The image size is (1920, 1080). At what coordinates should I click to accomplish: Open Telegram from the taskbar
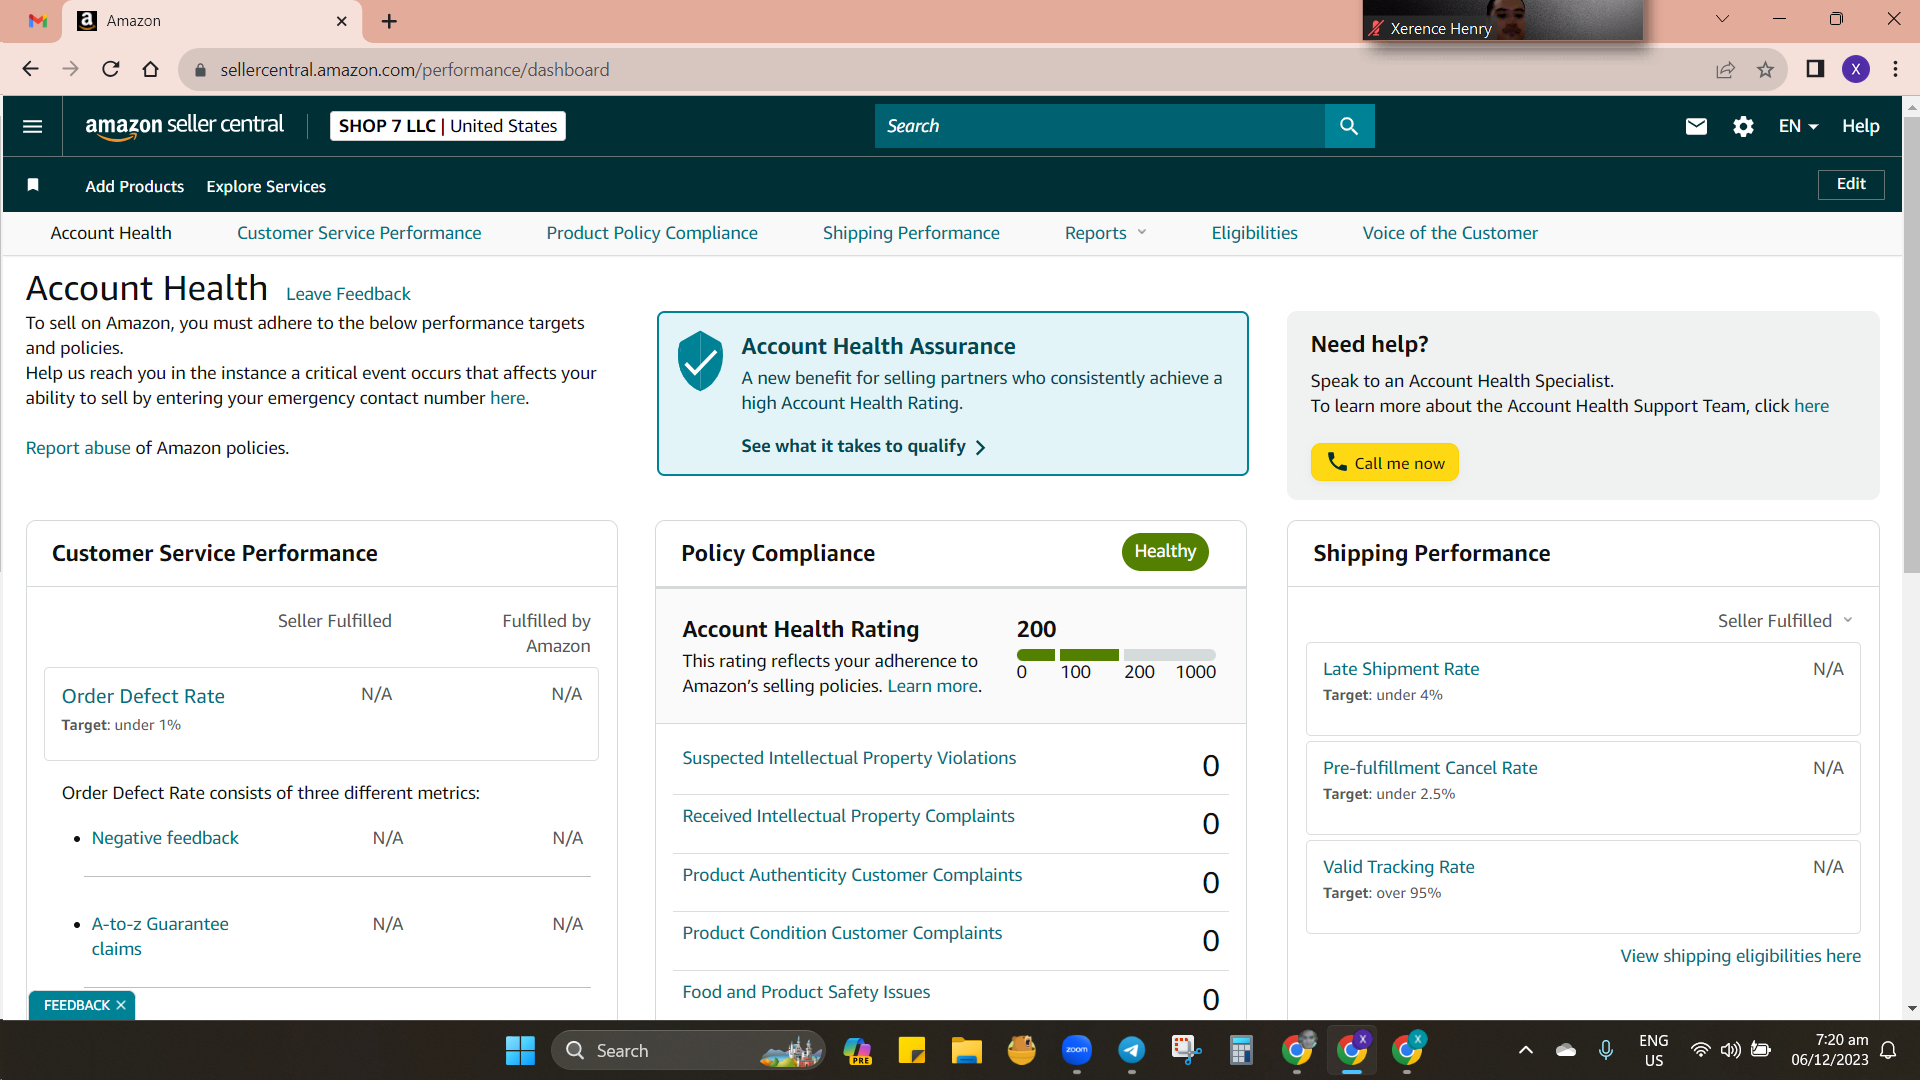(1132, 1050)
